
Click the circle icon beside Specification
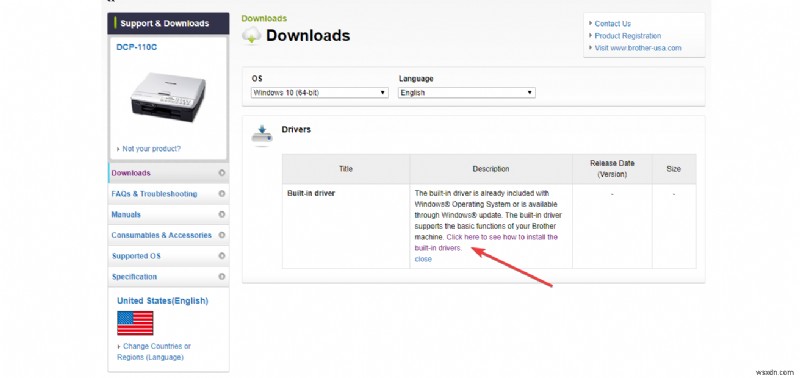221,276
